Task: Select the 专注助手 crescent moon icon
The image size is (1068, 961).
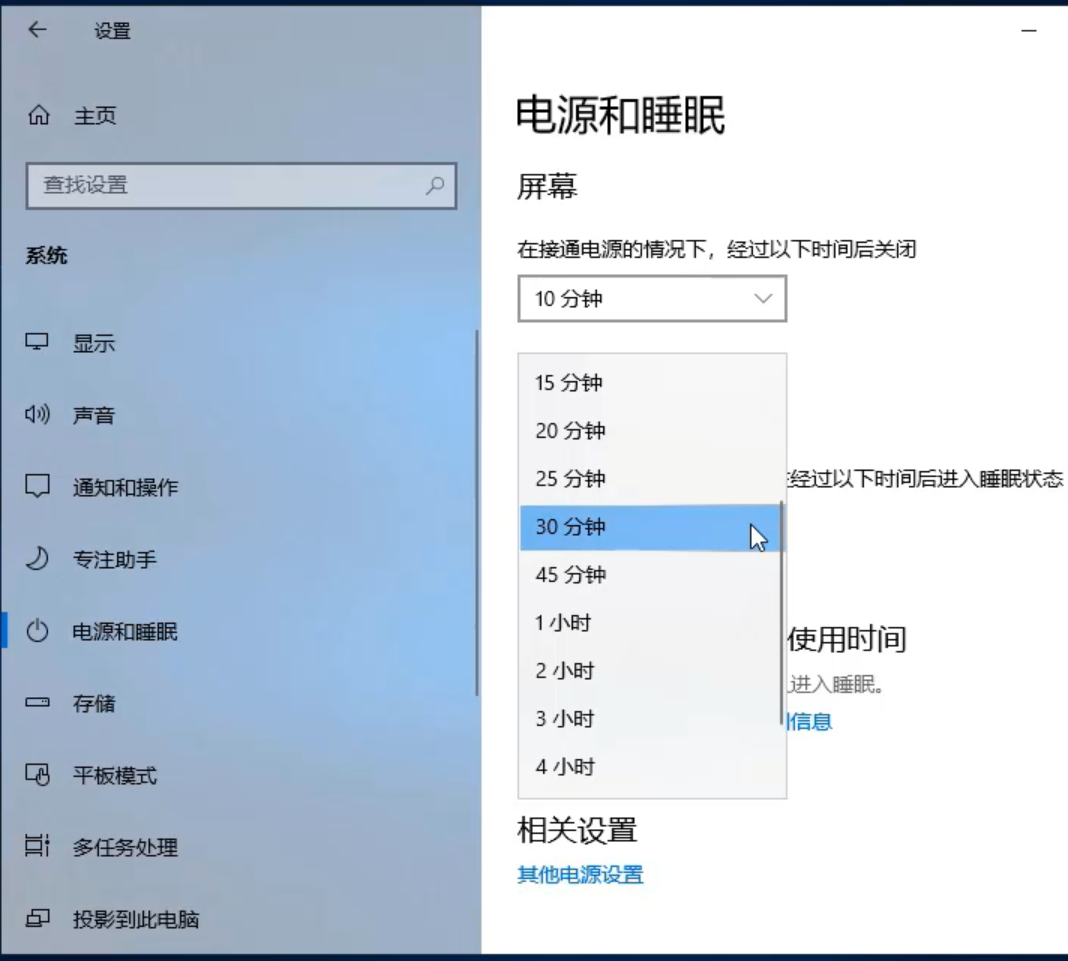Action: tap(37, 559)
